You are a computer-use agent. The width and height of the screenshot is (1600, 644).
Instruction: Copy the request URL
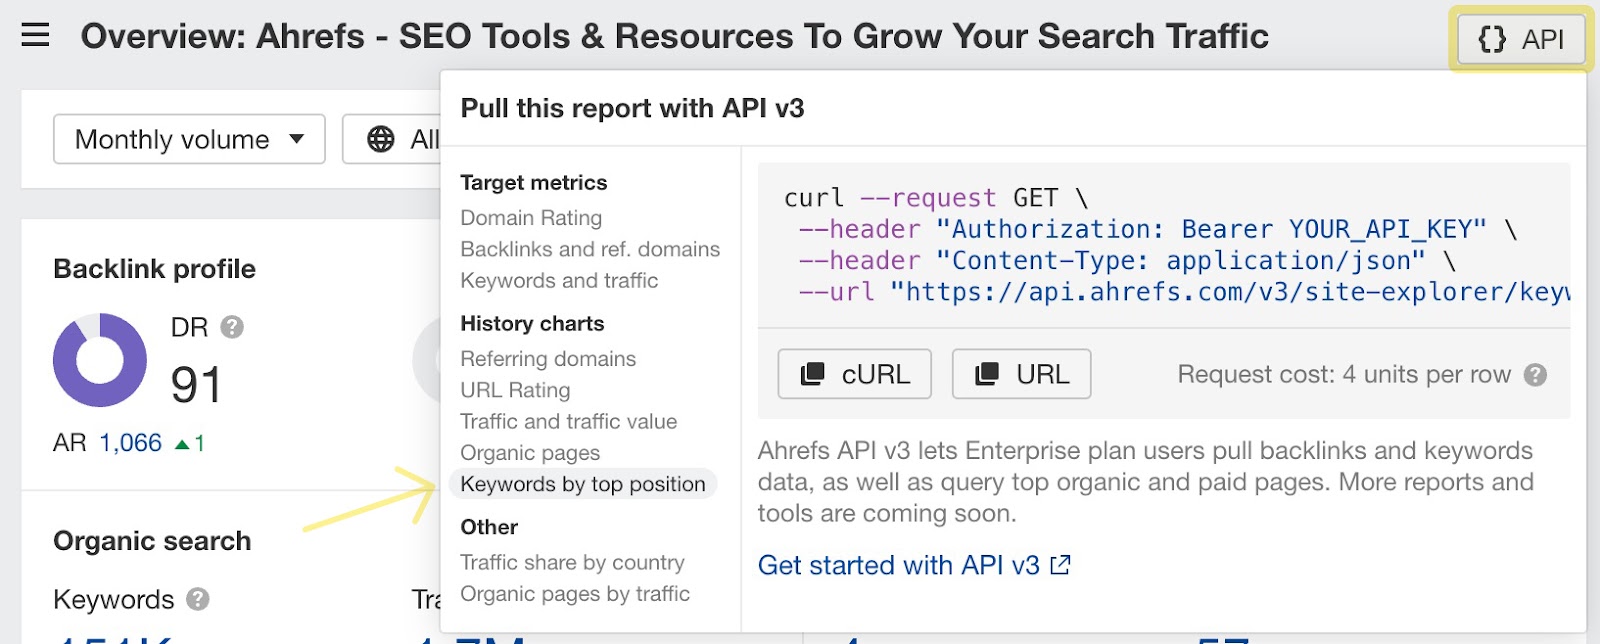(x=1021, y=374)
